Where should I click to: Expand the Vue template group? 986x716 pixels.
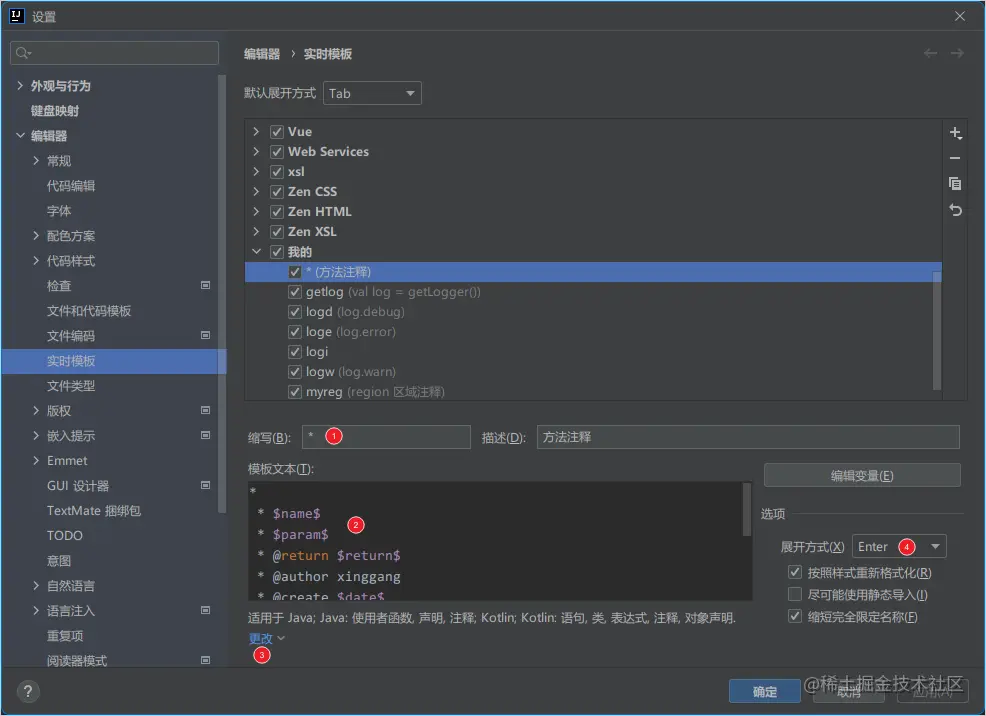click(x=256, y=131)
